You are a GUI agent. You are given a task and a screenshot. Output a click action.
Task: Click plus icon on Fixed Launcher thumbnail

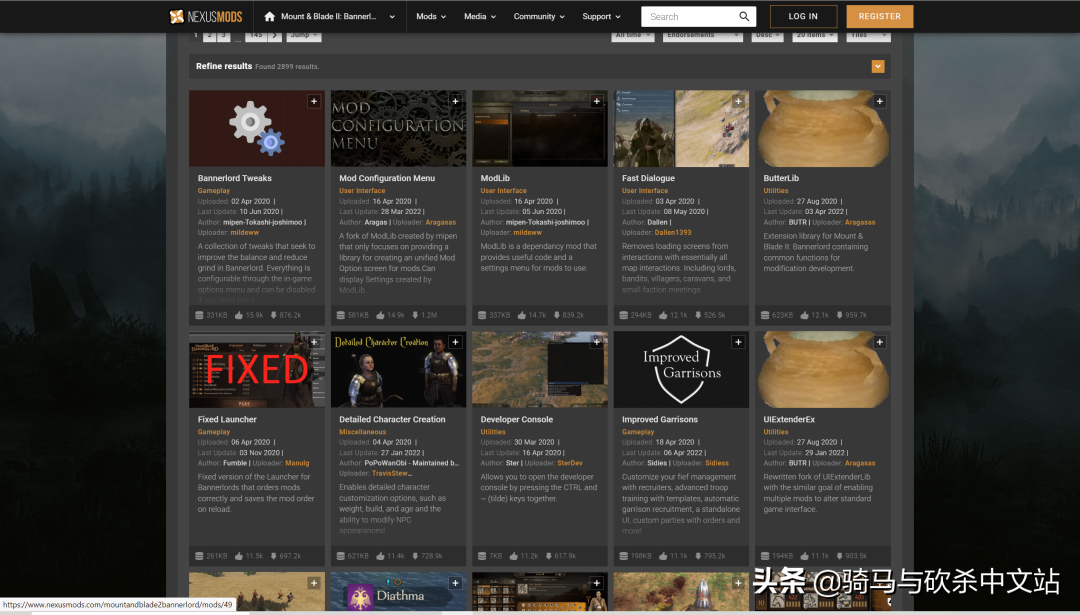click(x=314, y=342)
